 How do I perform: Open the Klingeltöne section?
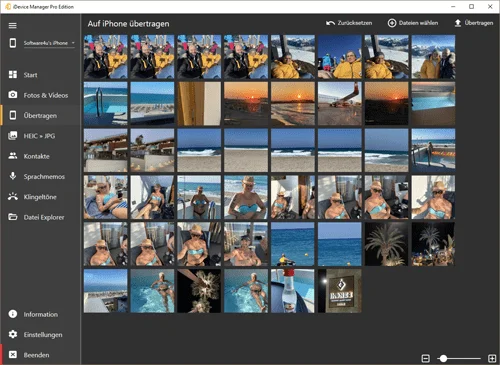(40, 197)
